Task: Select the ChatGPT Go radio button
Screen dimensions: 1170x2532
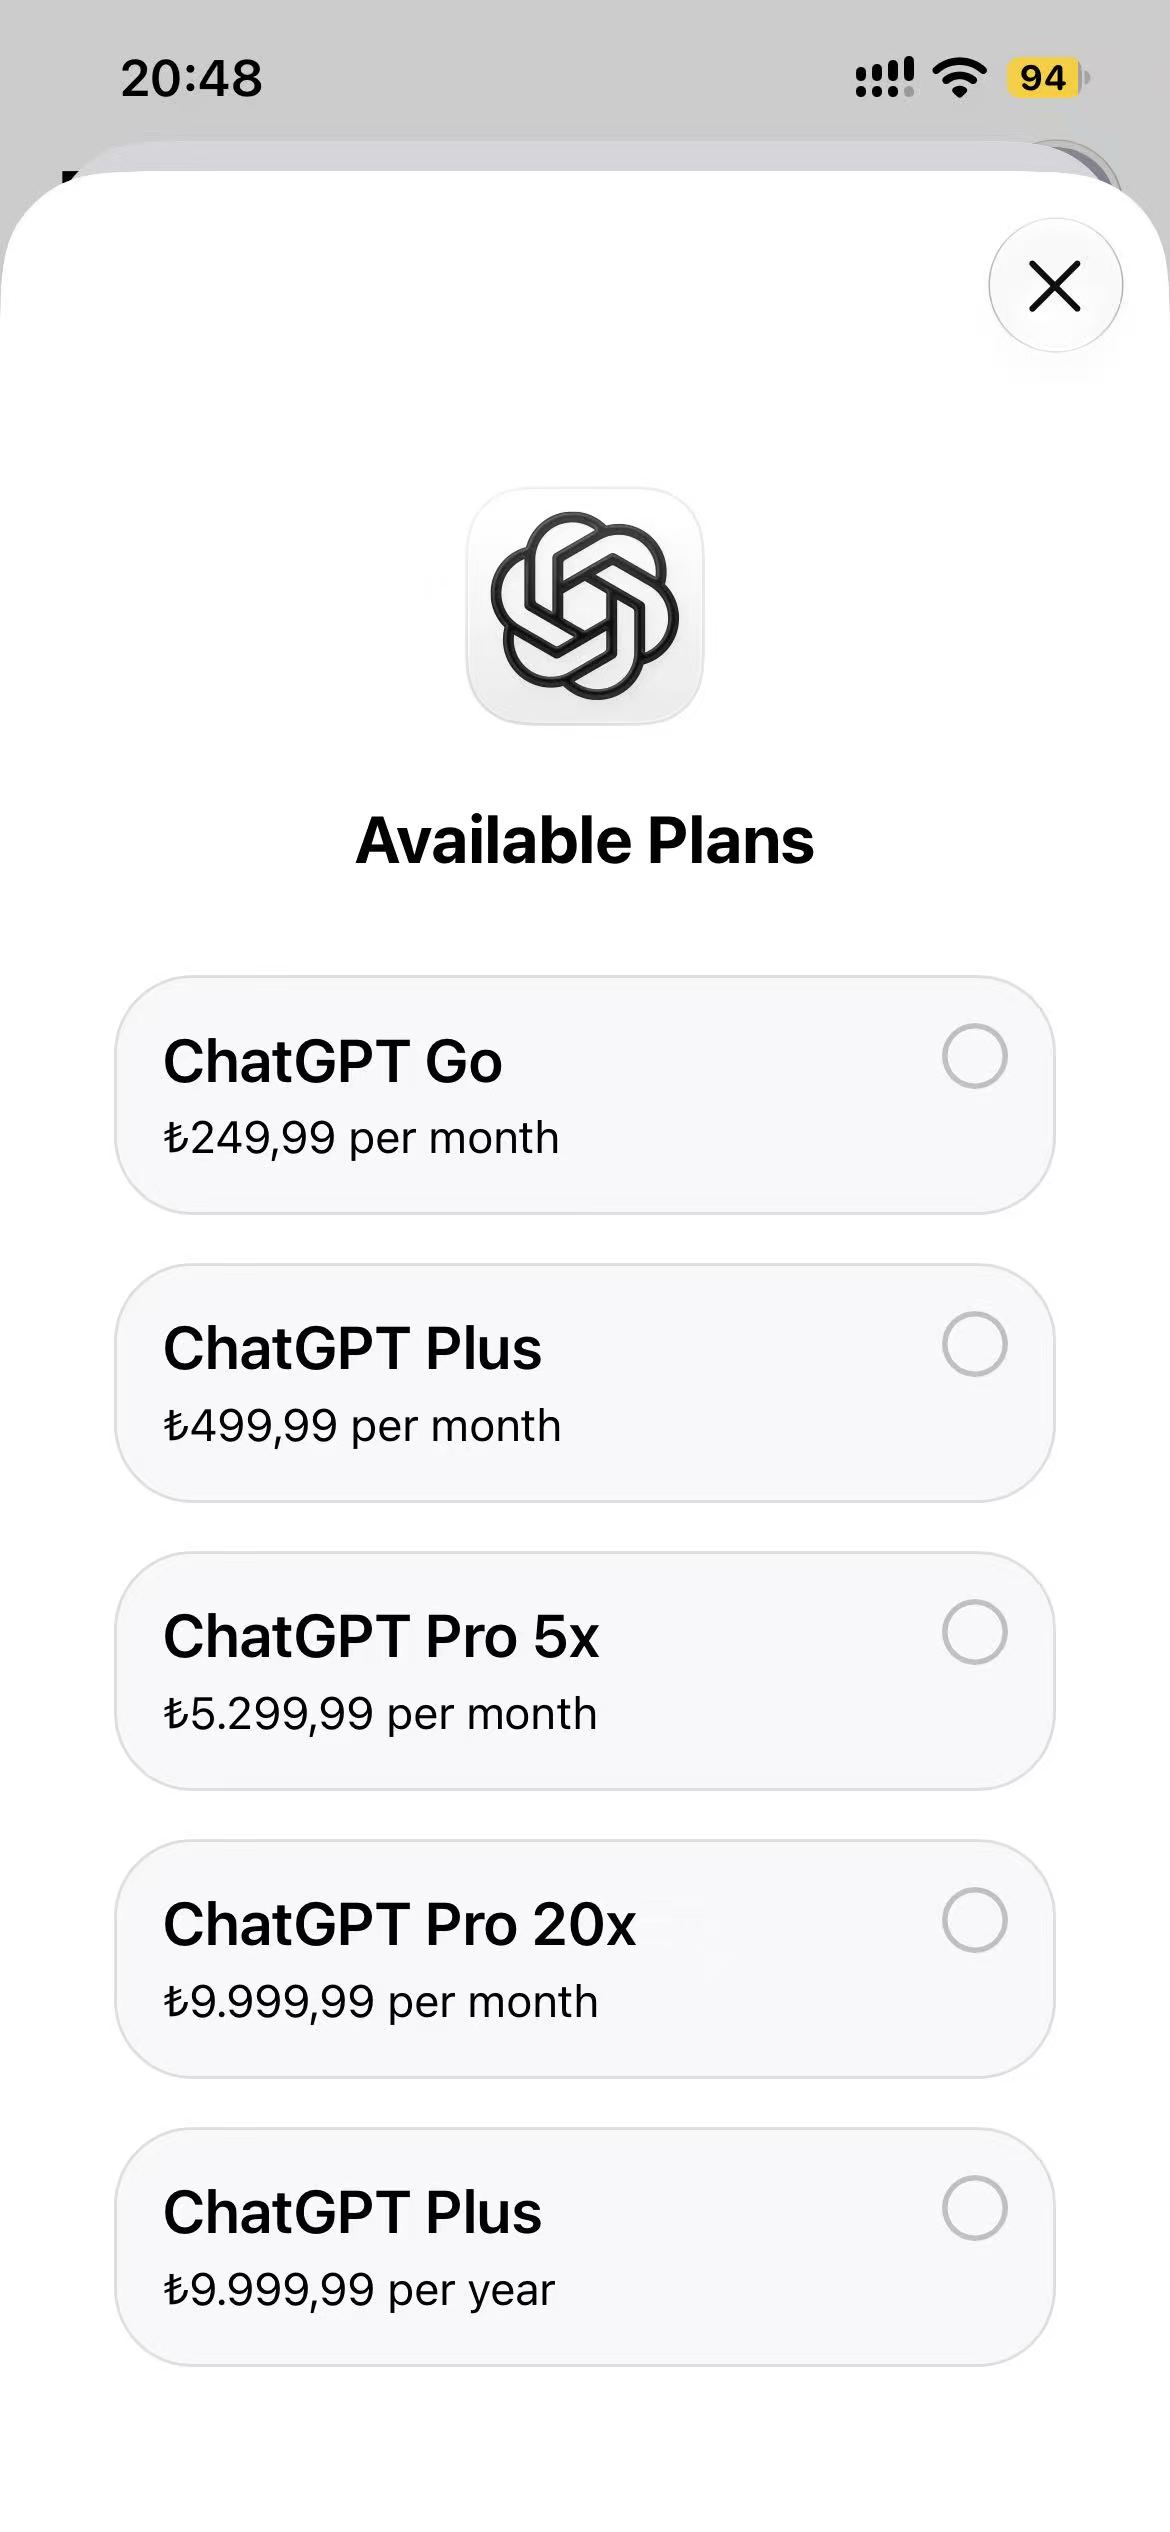Action: pos(974,1055)
